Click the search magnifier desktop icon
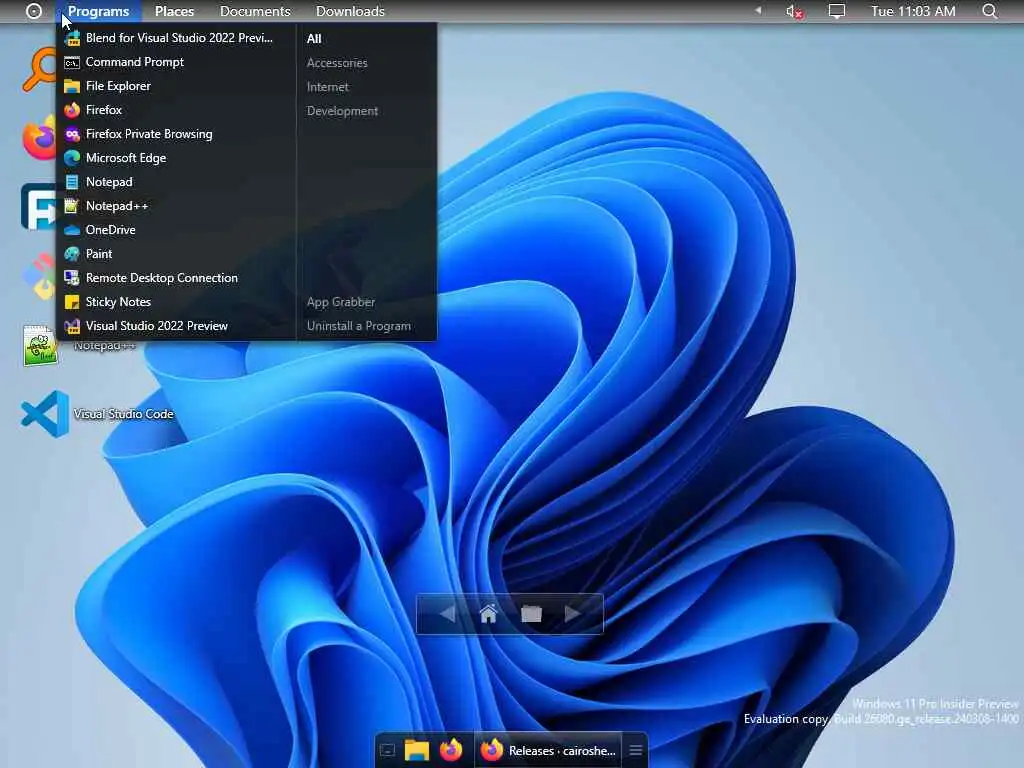 point(39,69)
